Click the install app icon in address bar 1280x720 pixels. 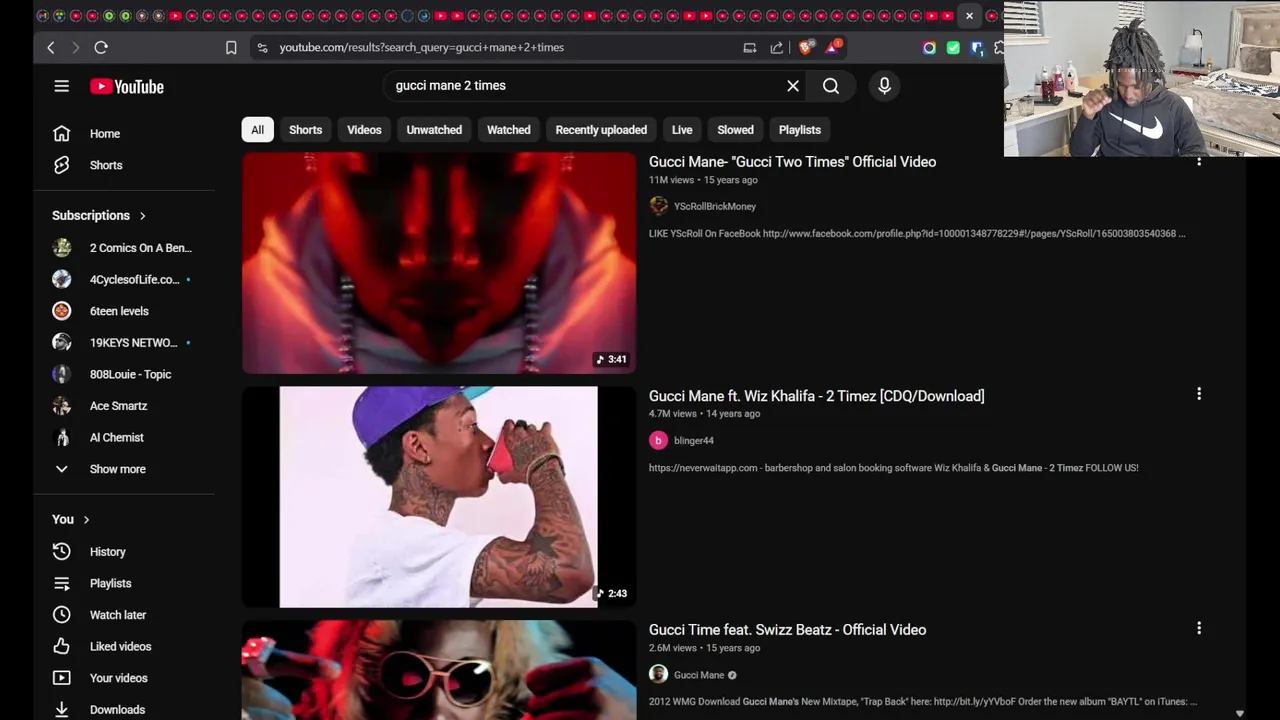pyautogui.click(x=750, y=47)
